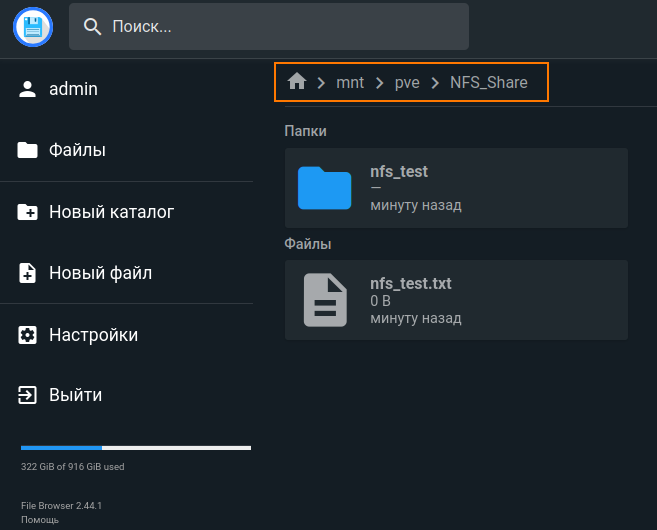Open the Помощь help link
The width and height of the screenshot is (657, 530).
coord(40,520)
